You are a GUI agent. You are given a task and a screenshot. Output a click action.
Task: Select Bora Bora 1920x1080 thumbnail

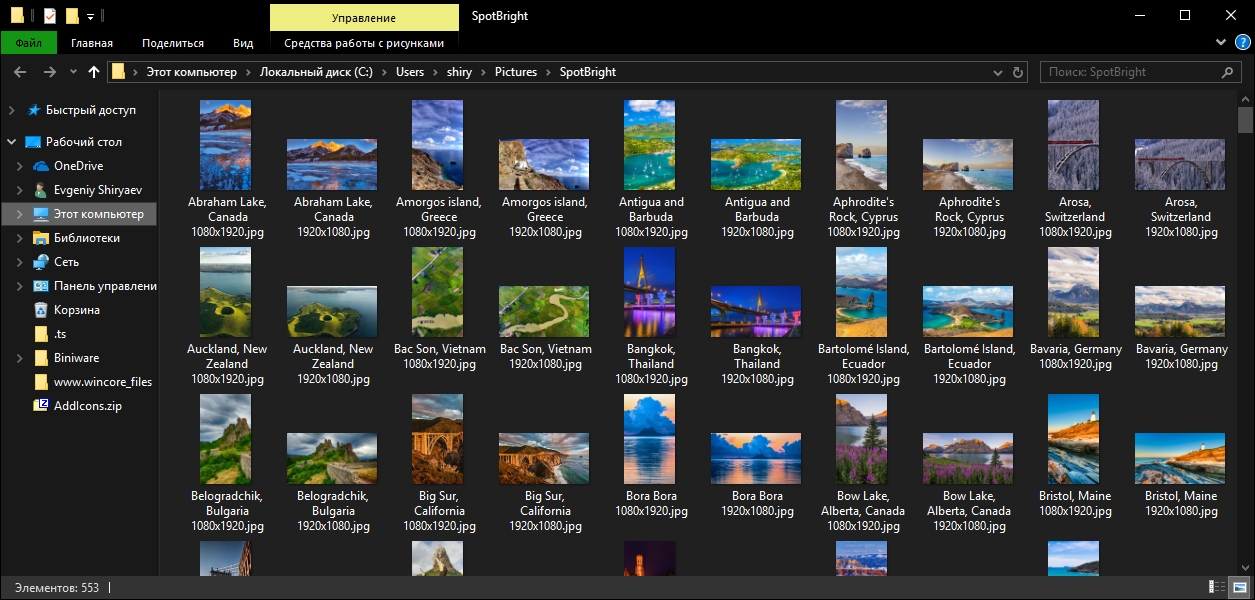pyautogui.click(x=756, y=458)
